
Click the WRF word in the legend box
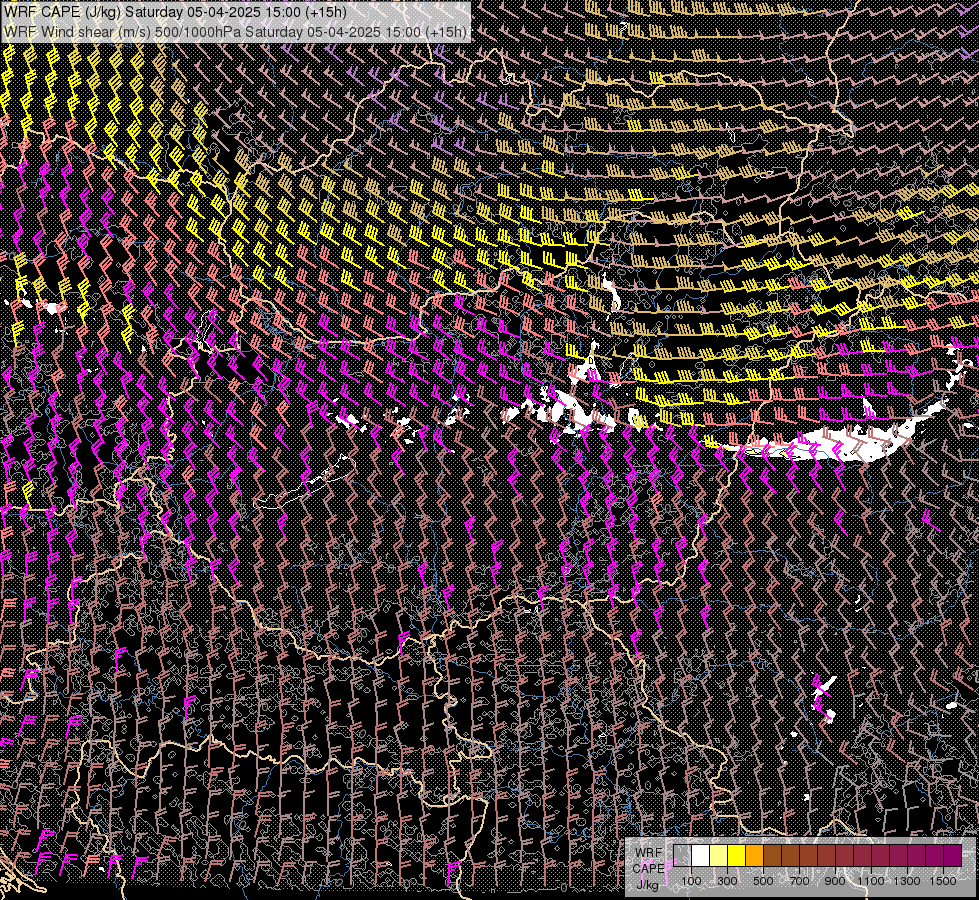coord(649,853)
